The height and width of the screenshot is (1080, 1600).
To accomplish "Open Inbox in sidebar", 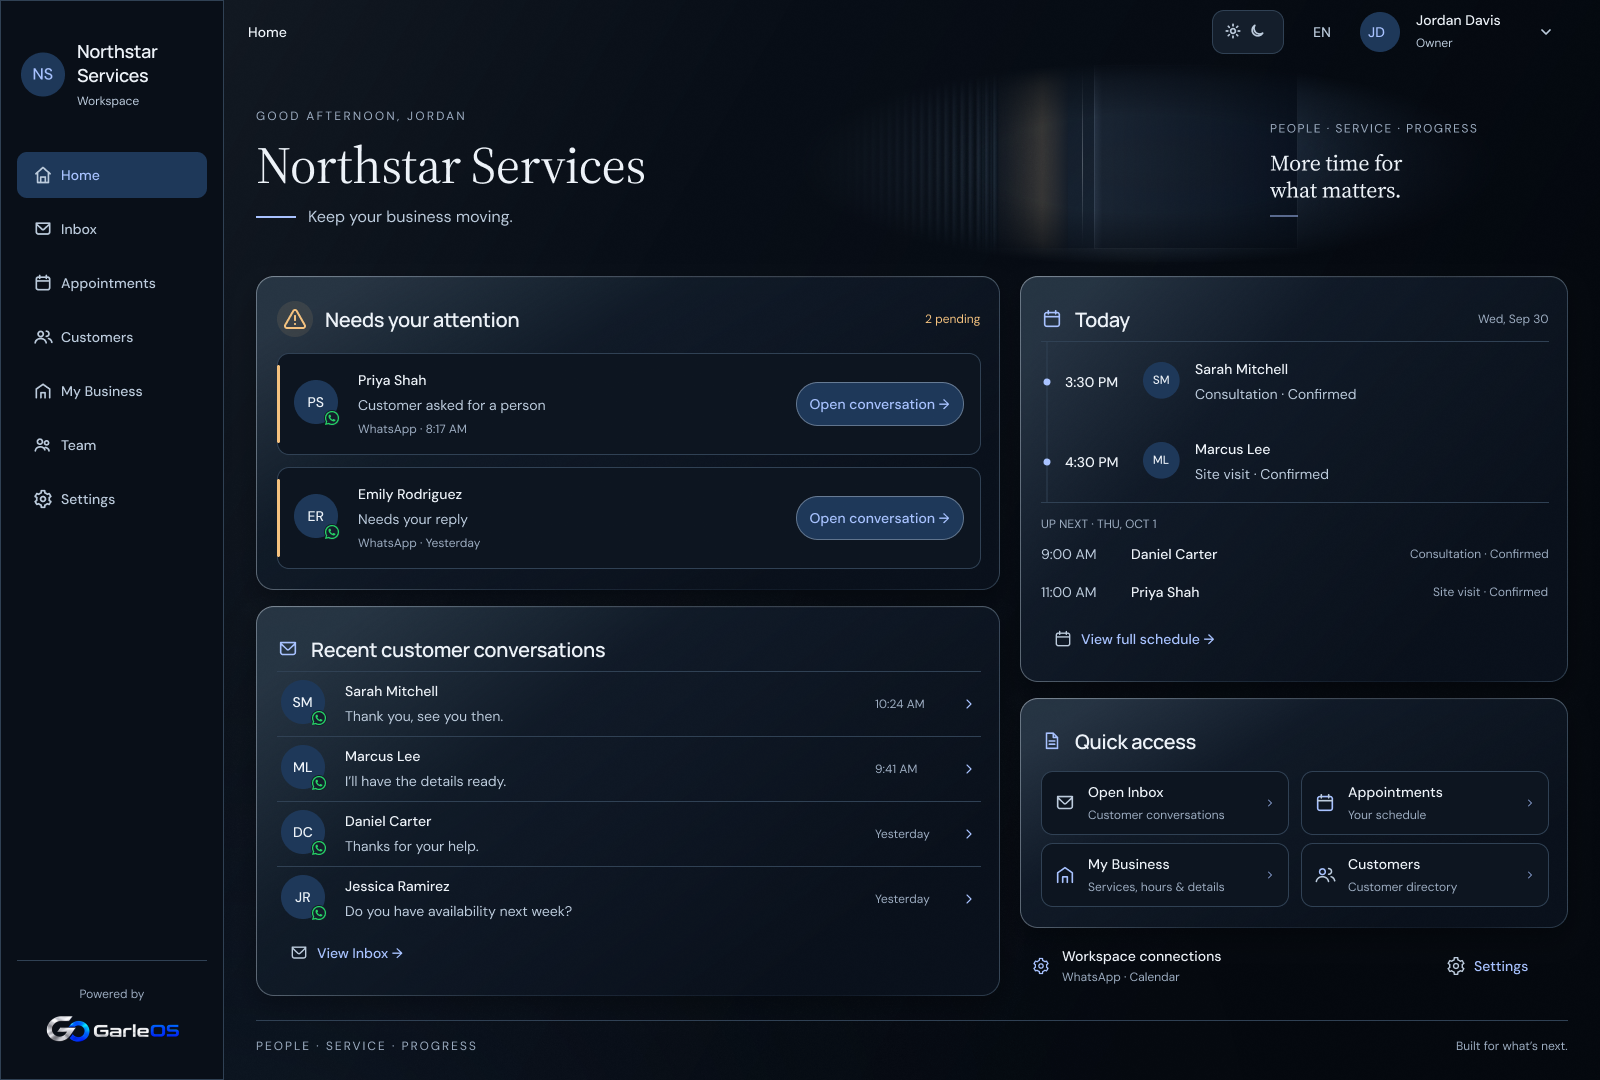I will pos(112,229).
